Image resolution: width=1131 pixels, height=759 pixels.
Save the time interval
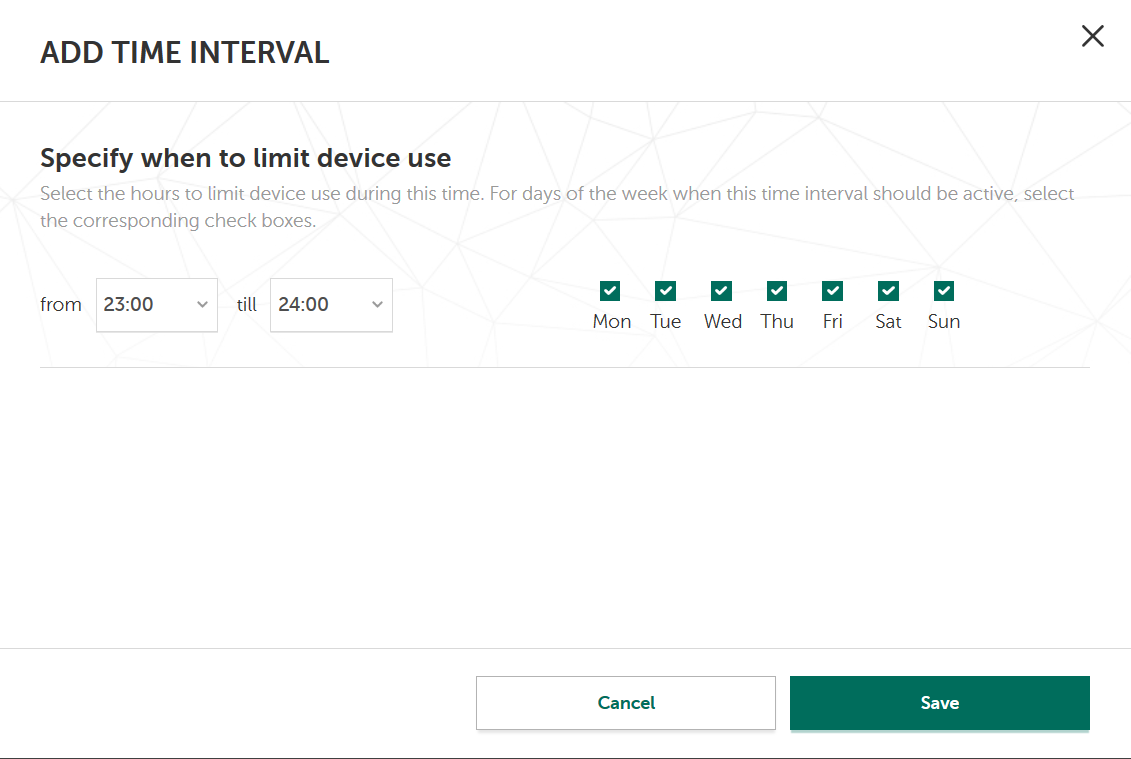click(939, 703)
